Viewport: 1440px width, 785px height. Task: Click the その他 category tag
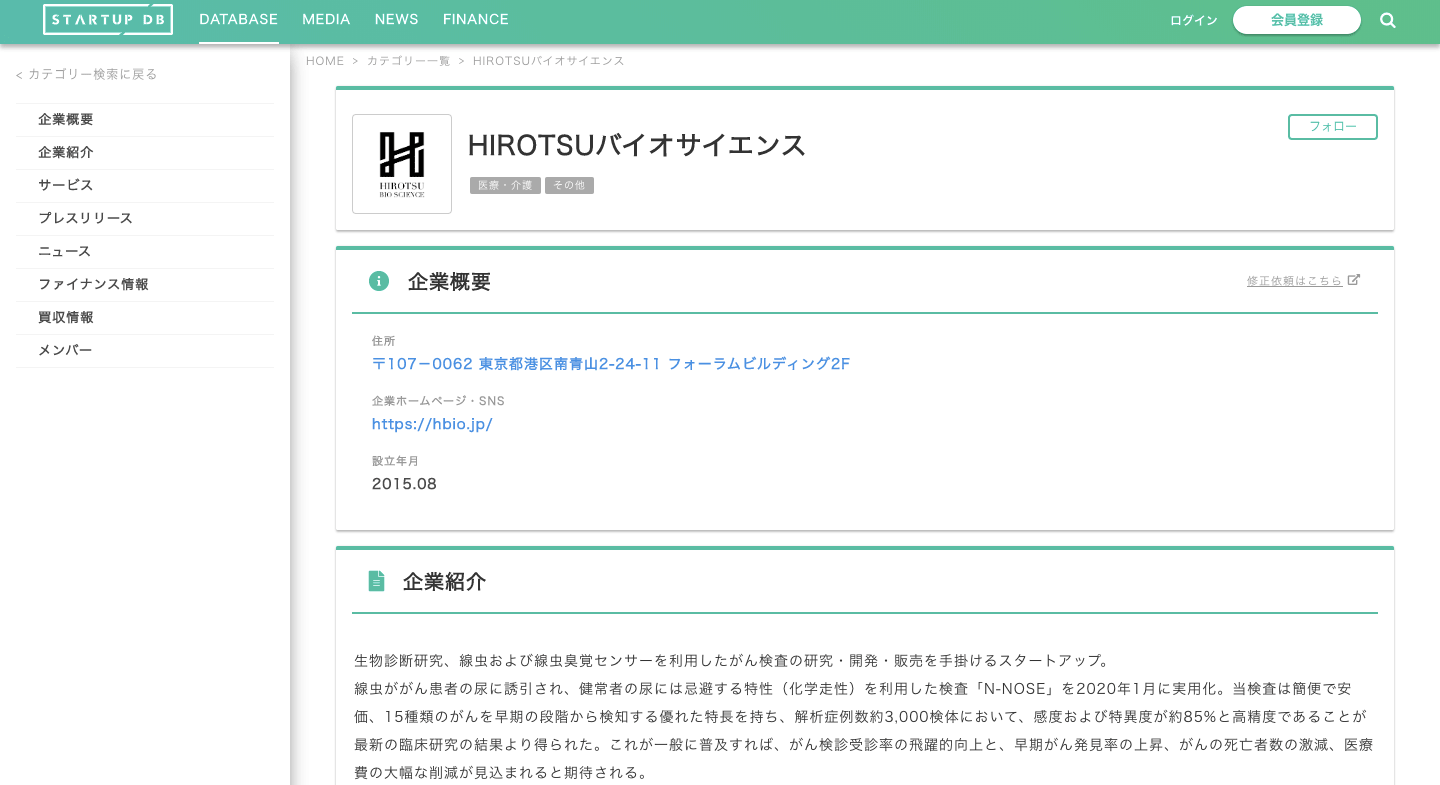[x=569, y=186]
